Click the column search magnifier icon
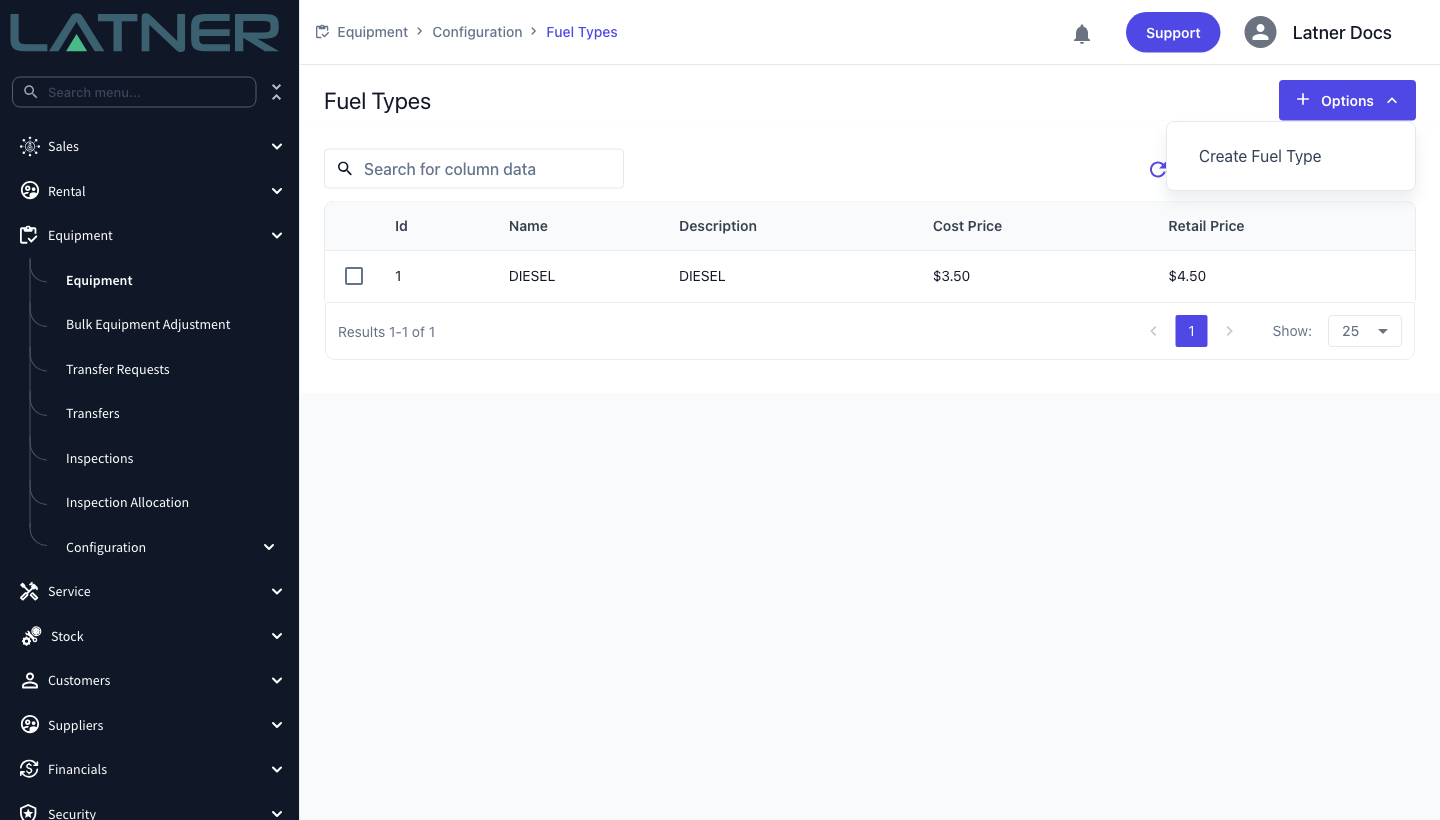 345,169
